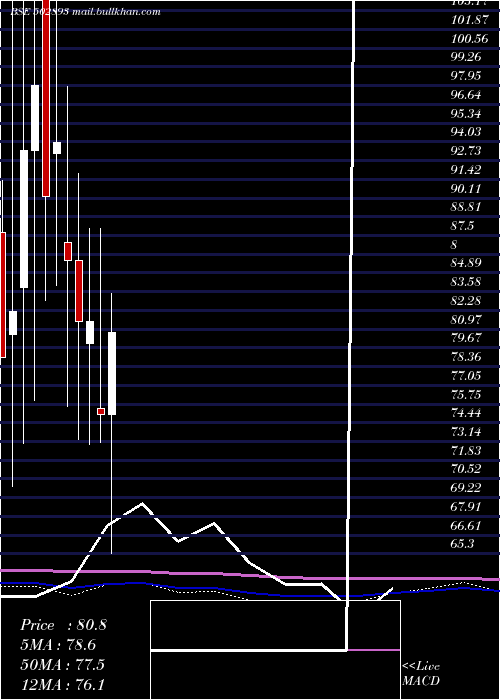Click the '<<Live MACD' label

[421, 674]
